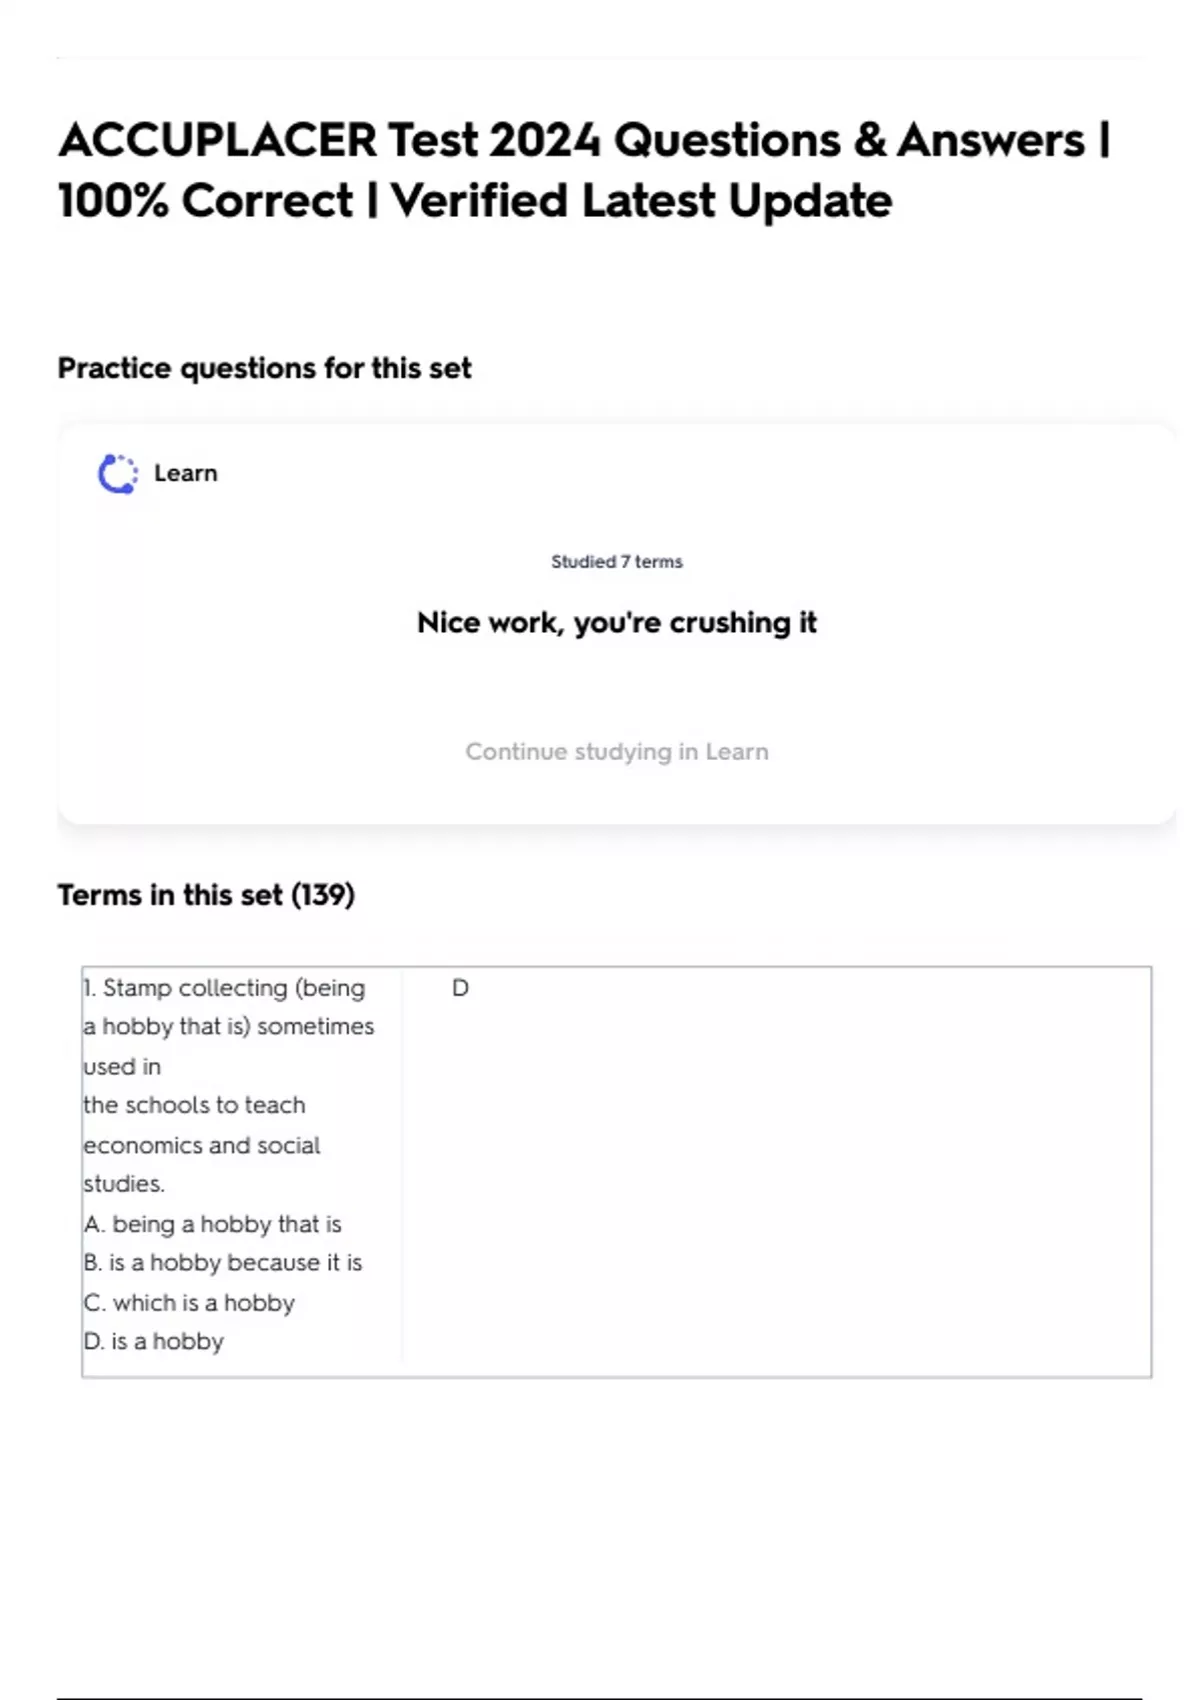
Task: Click the Verified Latest Update title text
Action: click(x=640, y=201)
